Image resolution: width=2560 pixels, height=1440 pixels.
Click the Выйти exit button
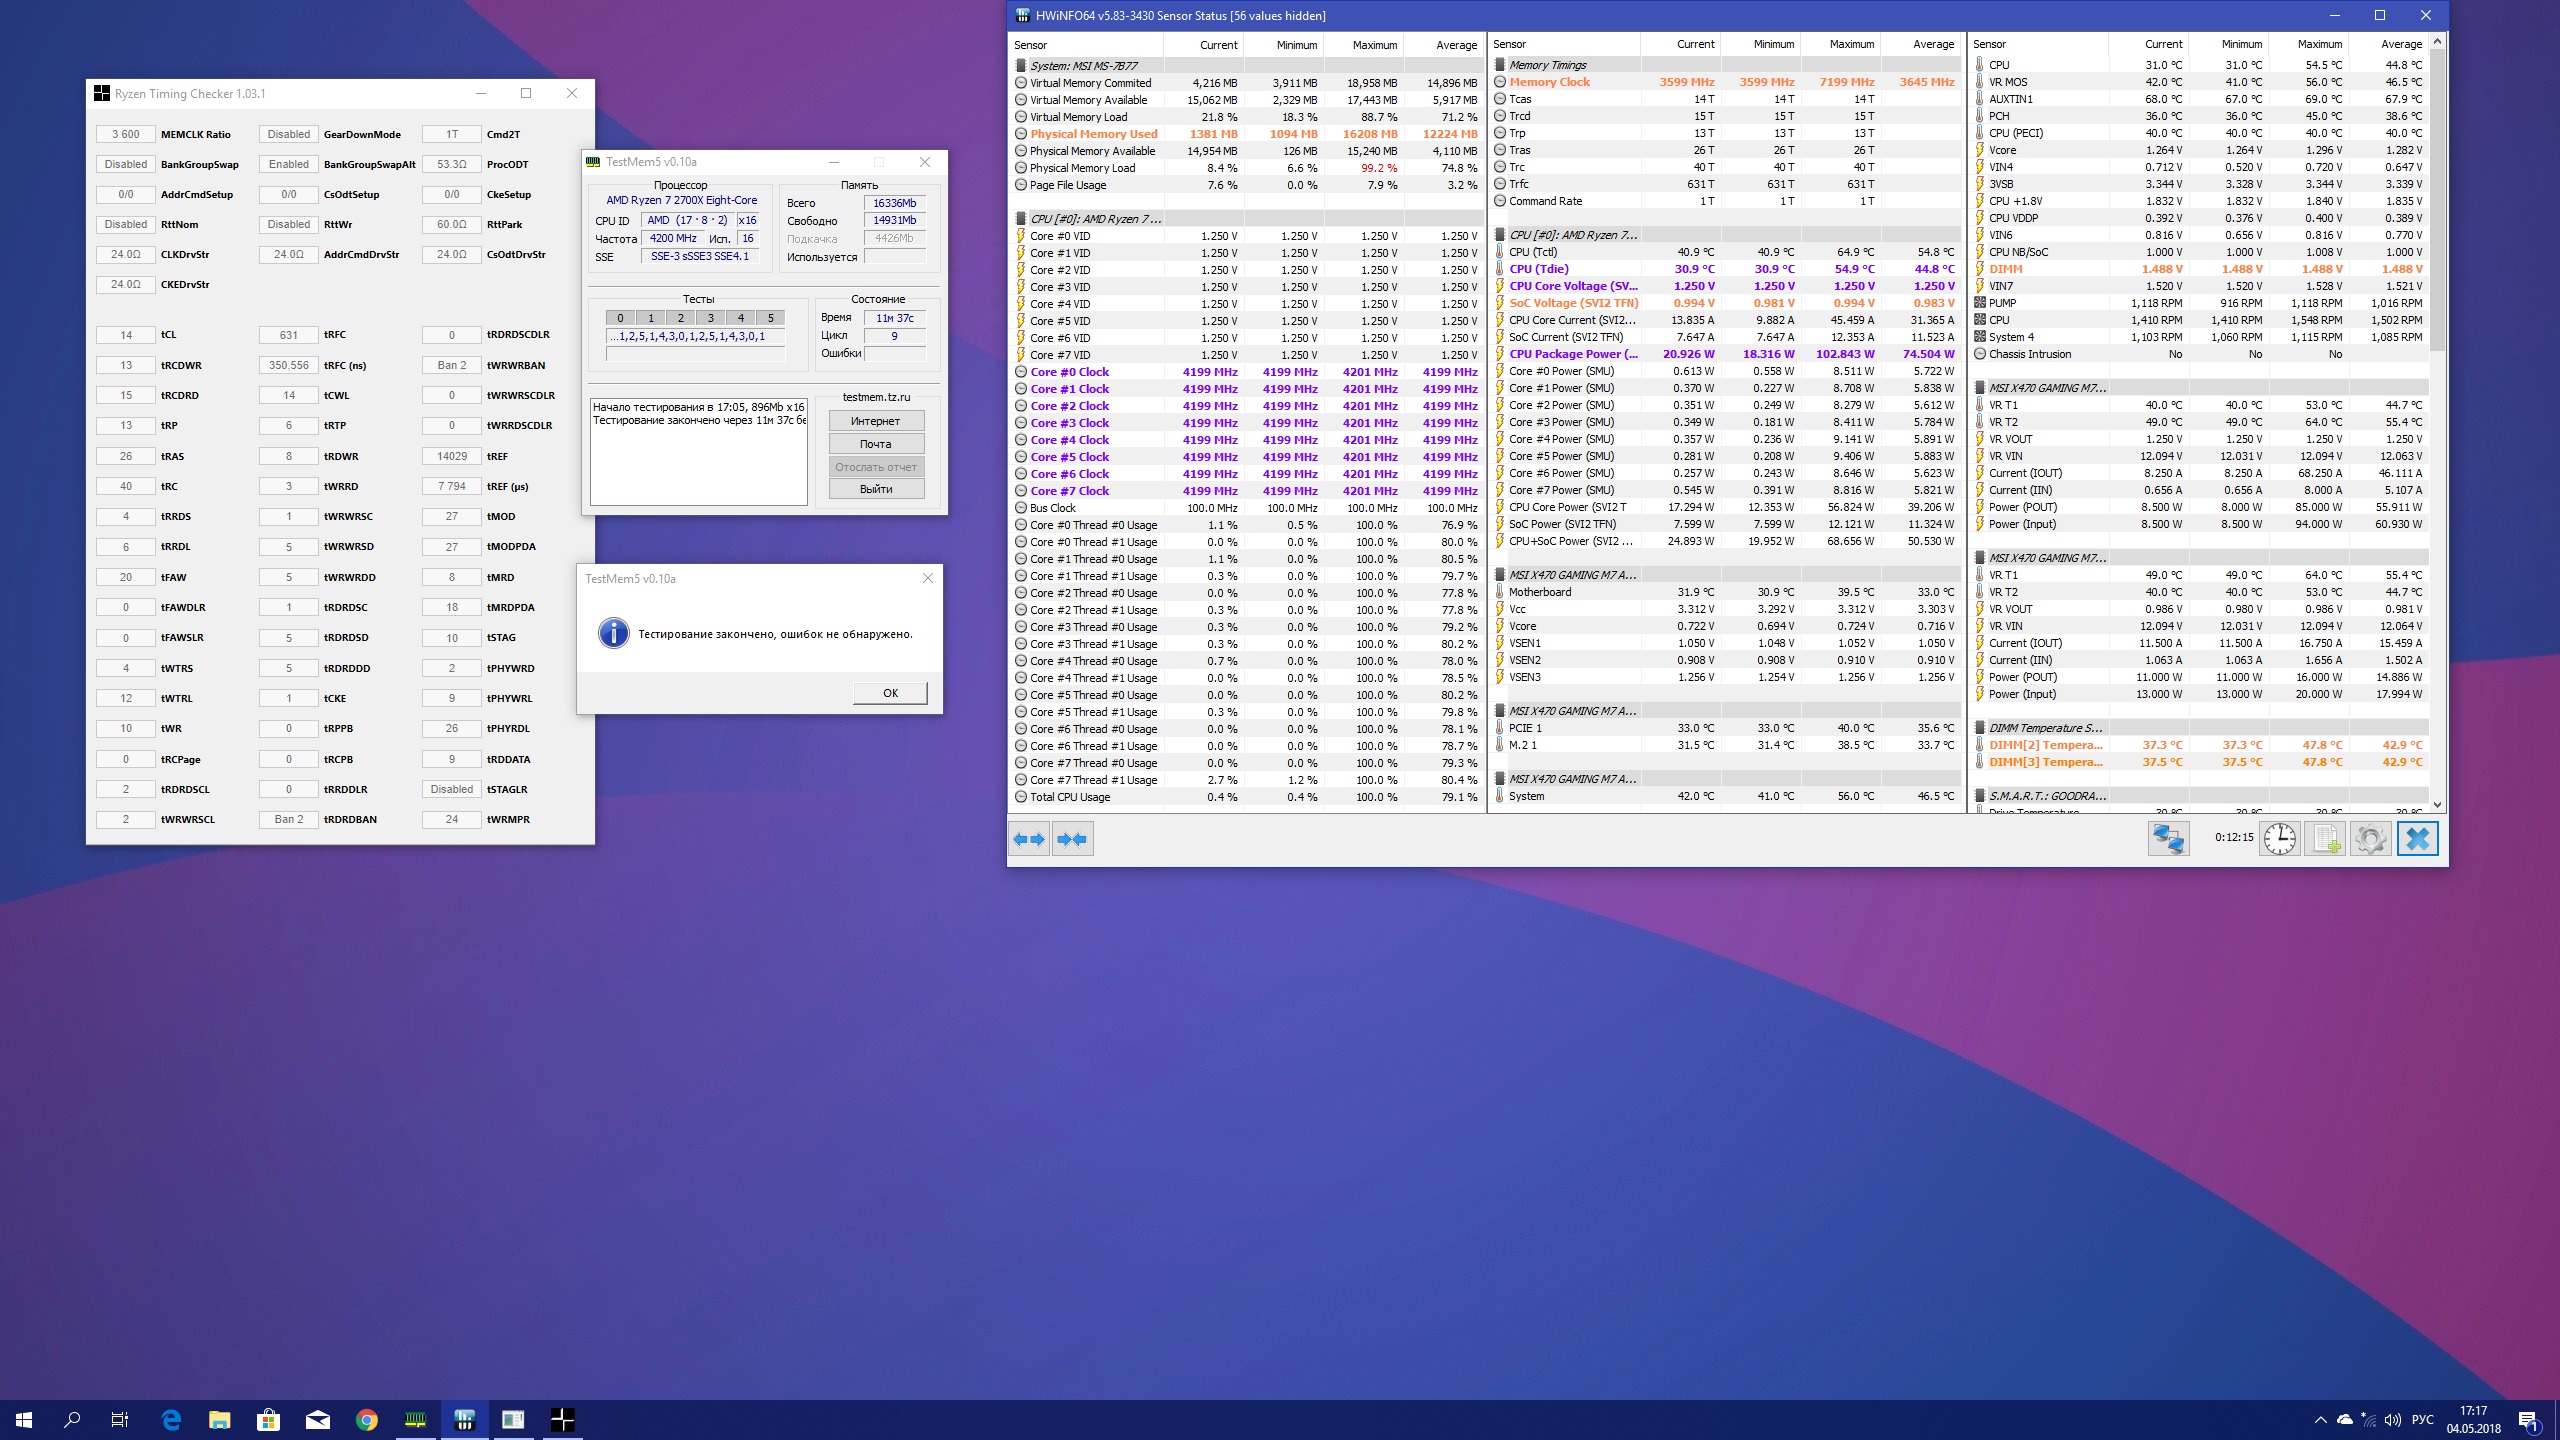pyautogui.click(x=875, y=489)
